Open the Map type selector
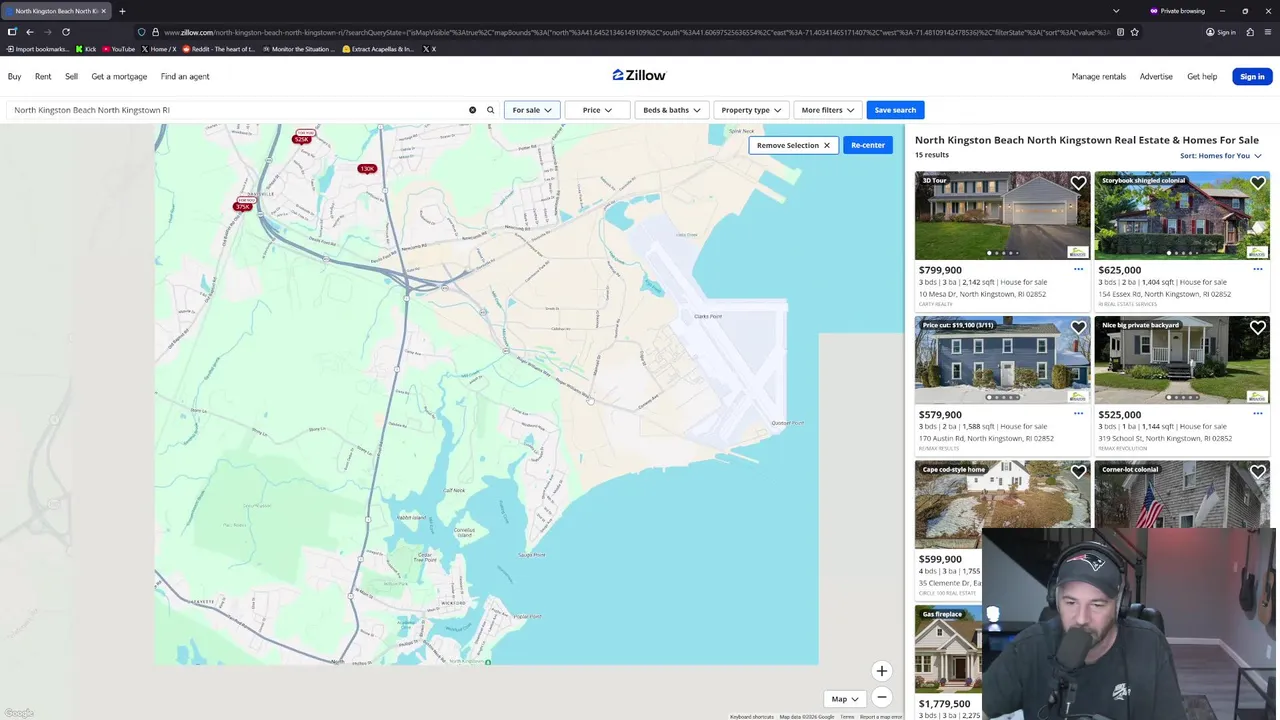The height and width of the screenshot is (720, 1280). tap(844, 699)
